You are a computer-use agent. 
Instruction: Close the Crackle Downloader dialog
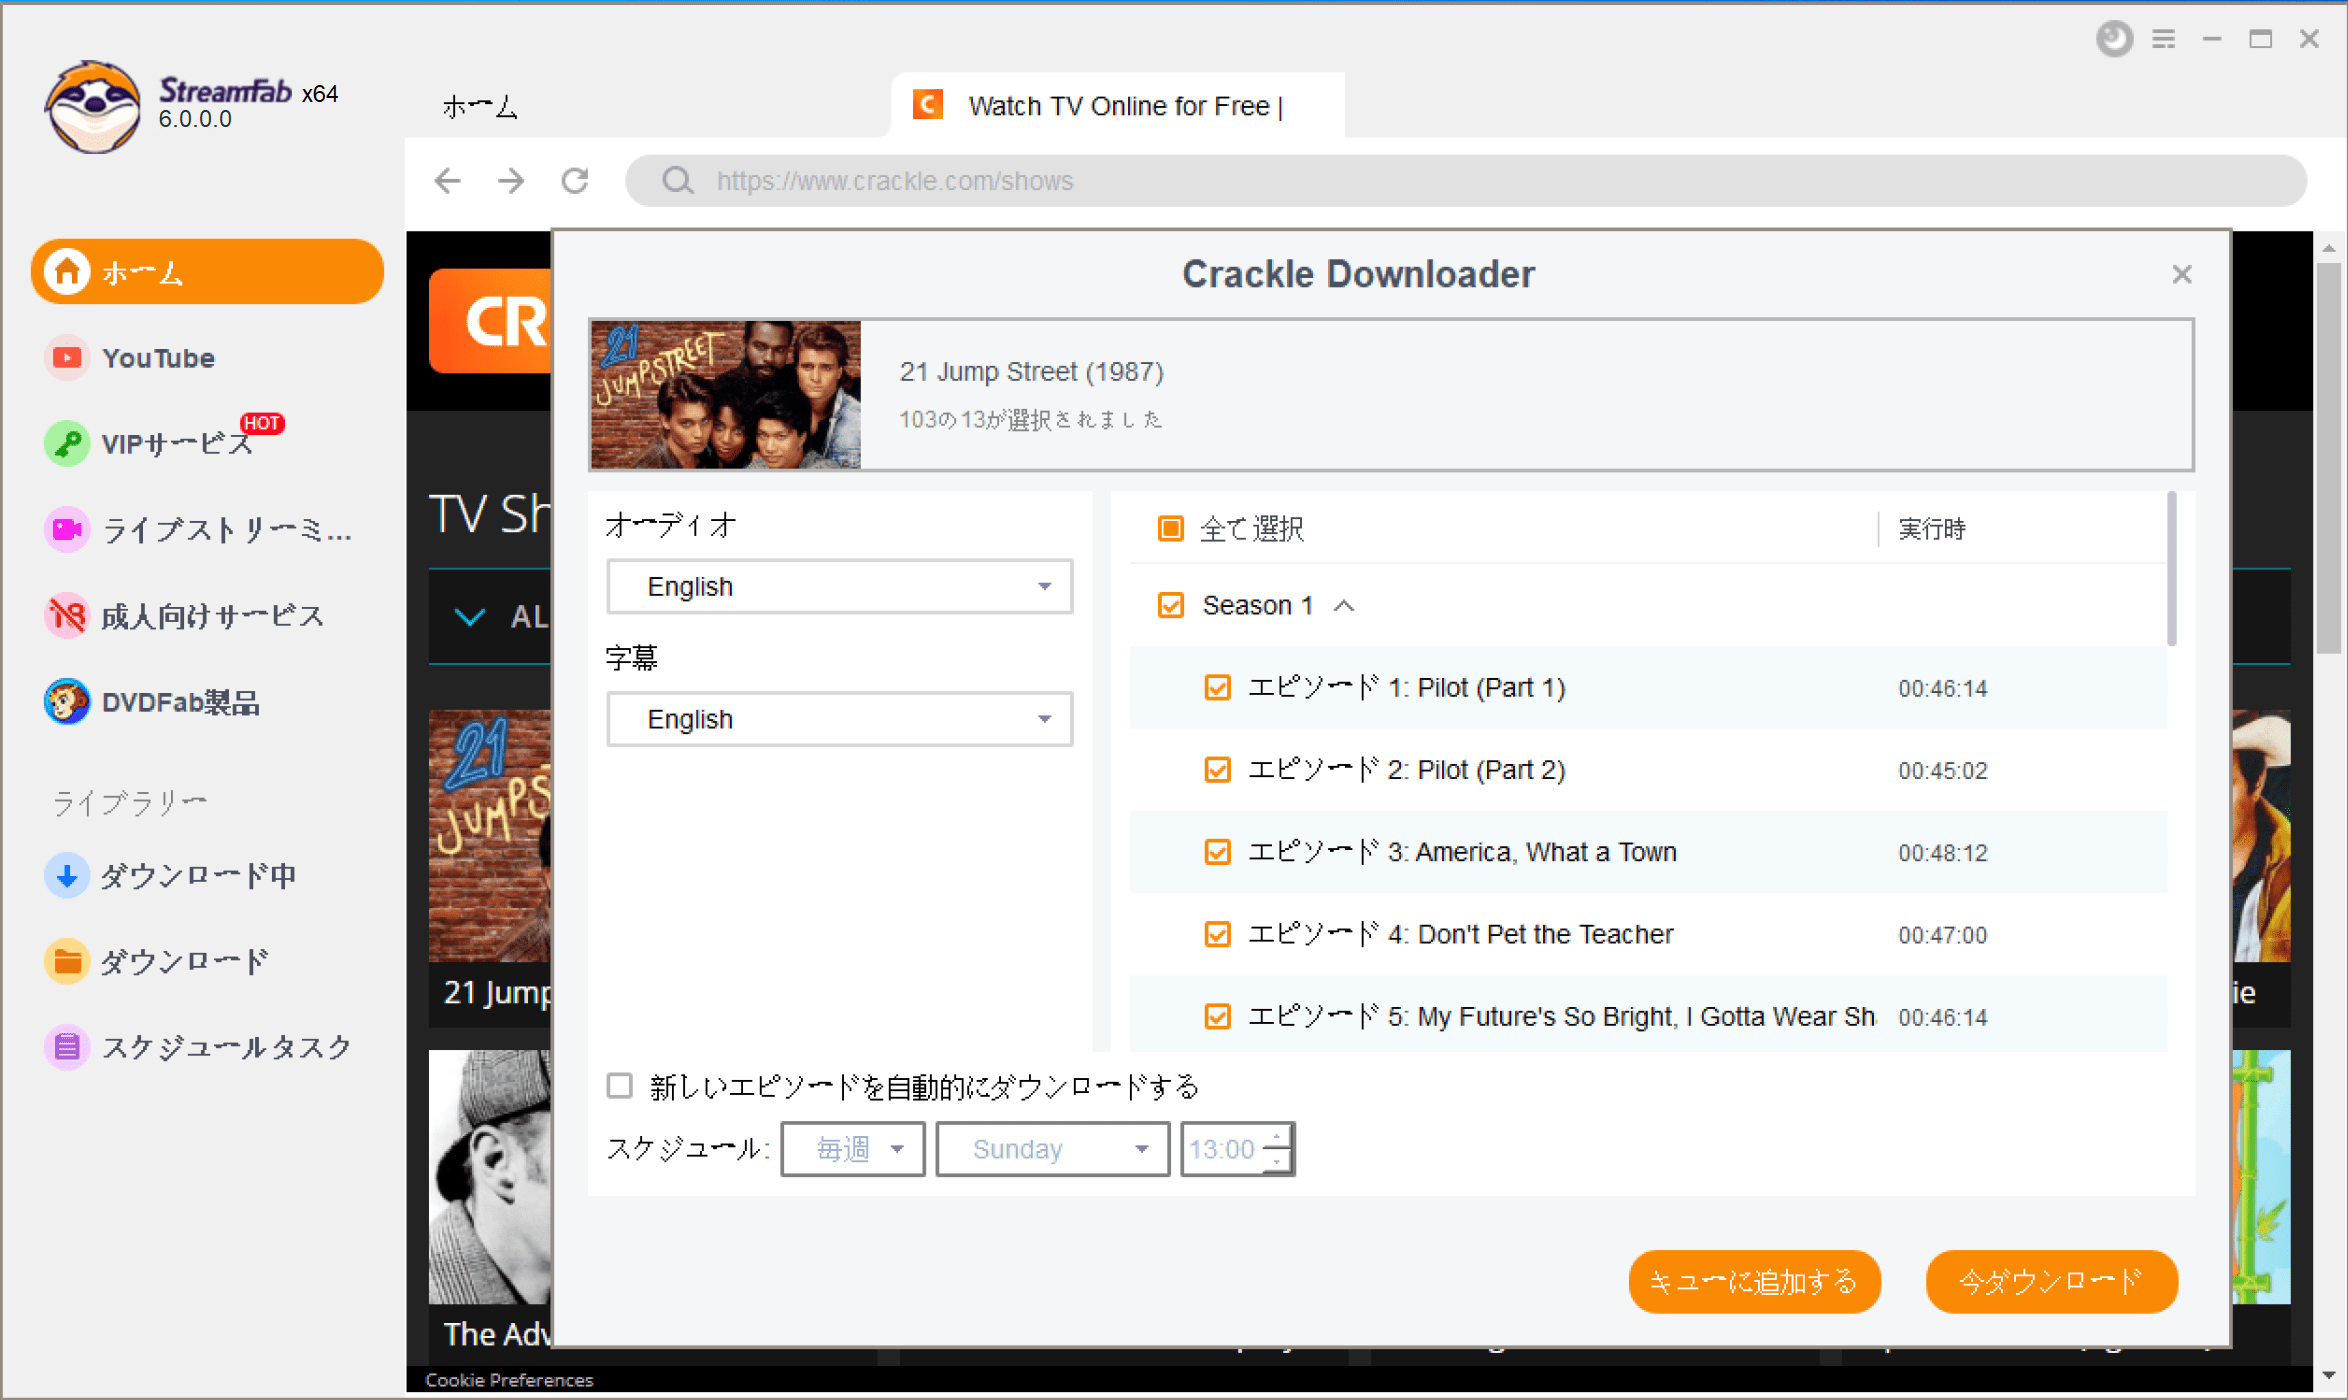click(2182, 274)
